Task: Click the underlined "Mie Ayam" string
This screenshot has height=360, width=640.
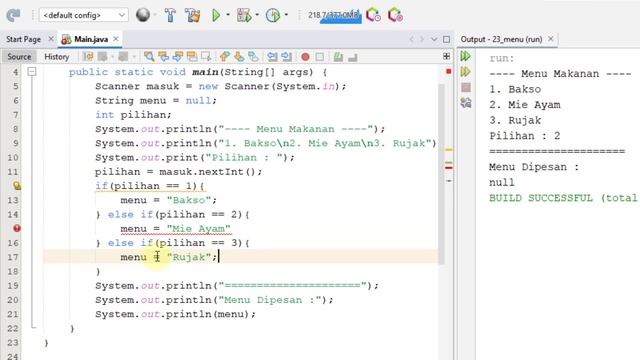Action: (199, 229)
